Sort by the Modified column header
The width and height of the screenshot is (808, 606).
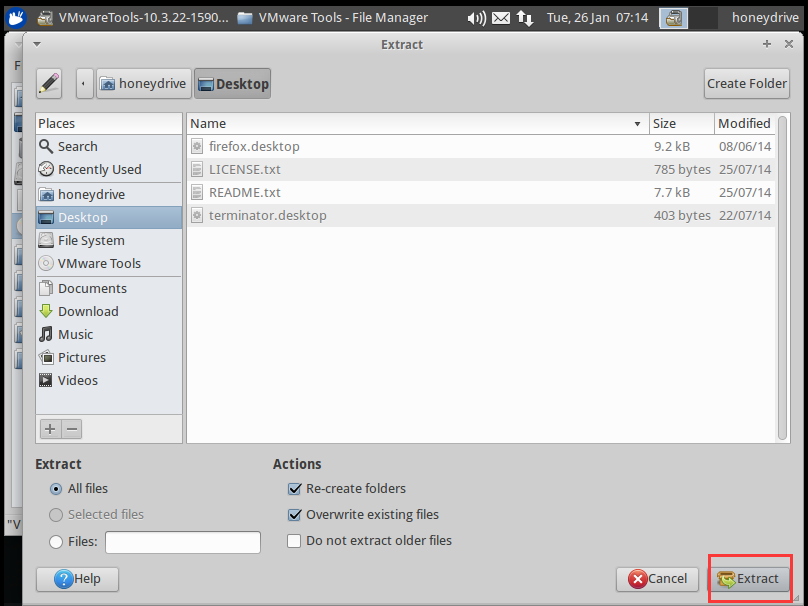coord(744,124)
